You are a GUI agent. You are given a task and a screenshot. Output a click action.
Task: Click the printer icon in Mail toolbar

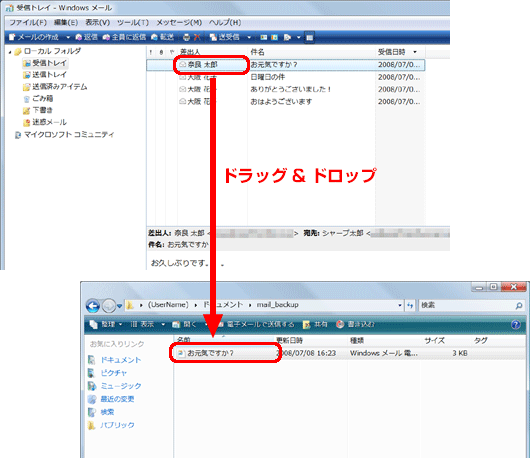tap(187, 37)
